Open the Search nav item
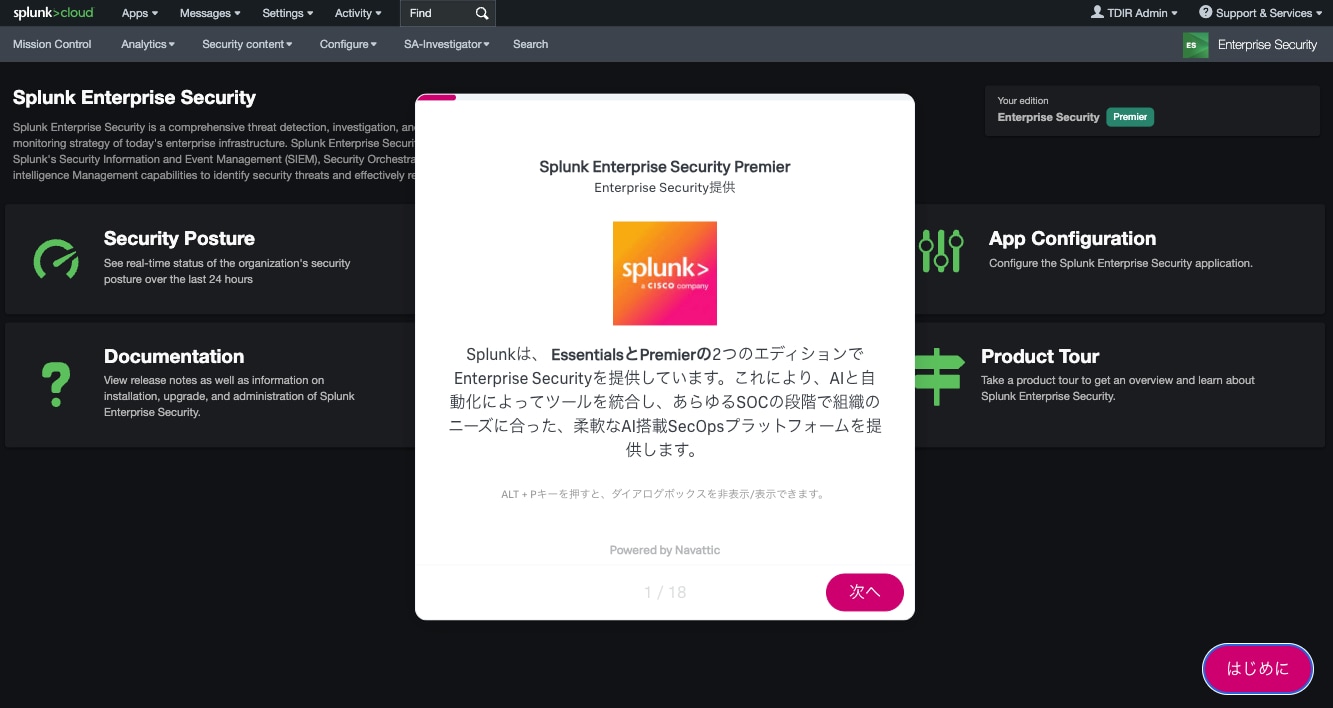 coord(530,44)
